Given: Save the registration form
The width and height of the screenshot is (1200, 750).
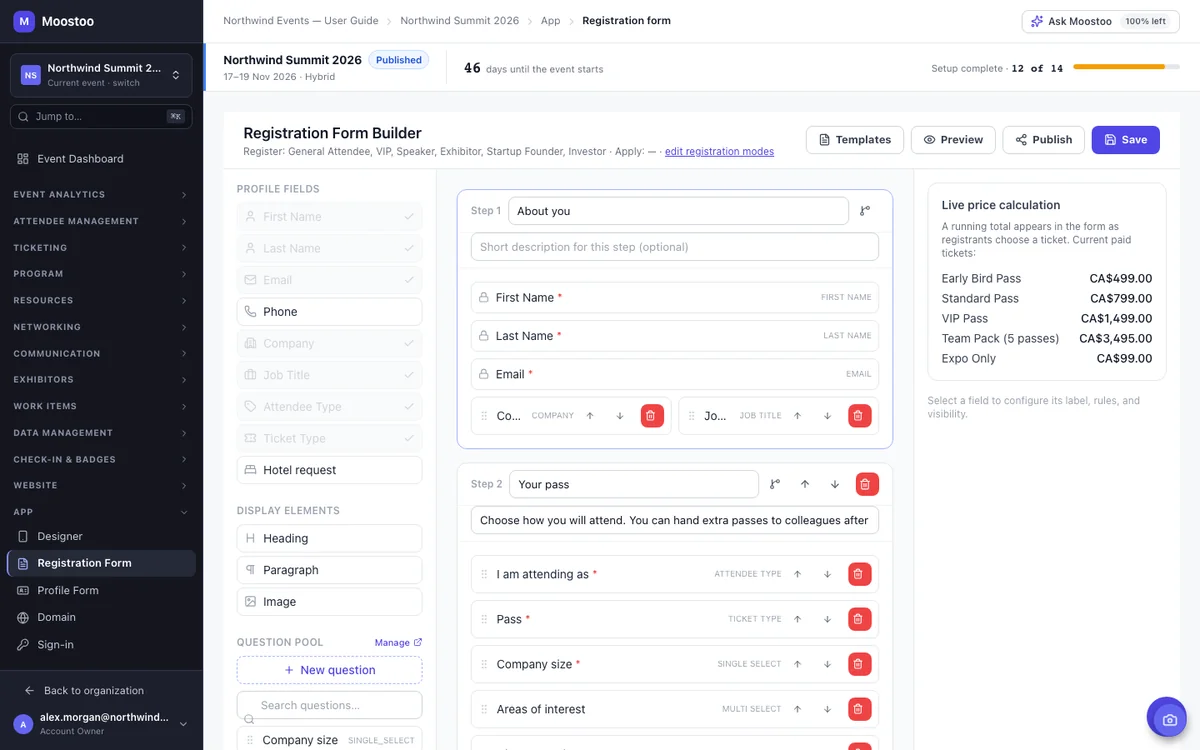Looking at the screenshot, I should 1126,140.
